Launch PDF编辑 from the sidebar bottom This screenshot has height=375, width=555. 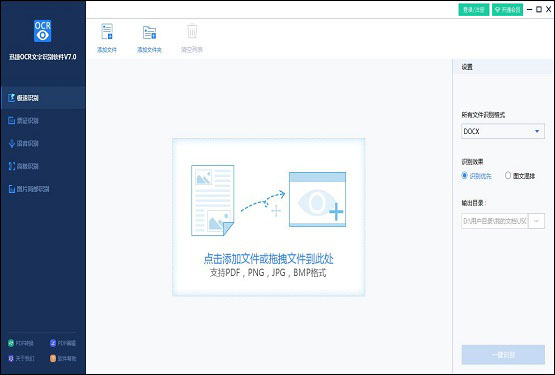point(63,343)
